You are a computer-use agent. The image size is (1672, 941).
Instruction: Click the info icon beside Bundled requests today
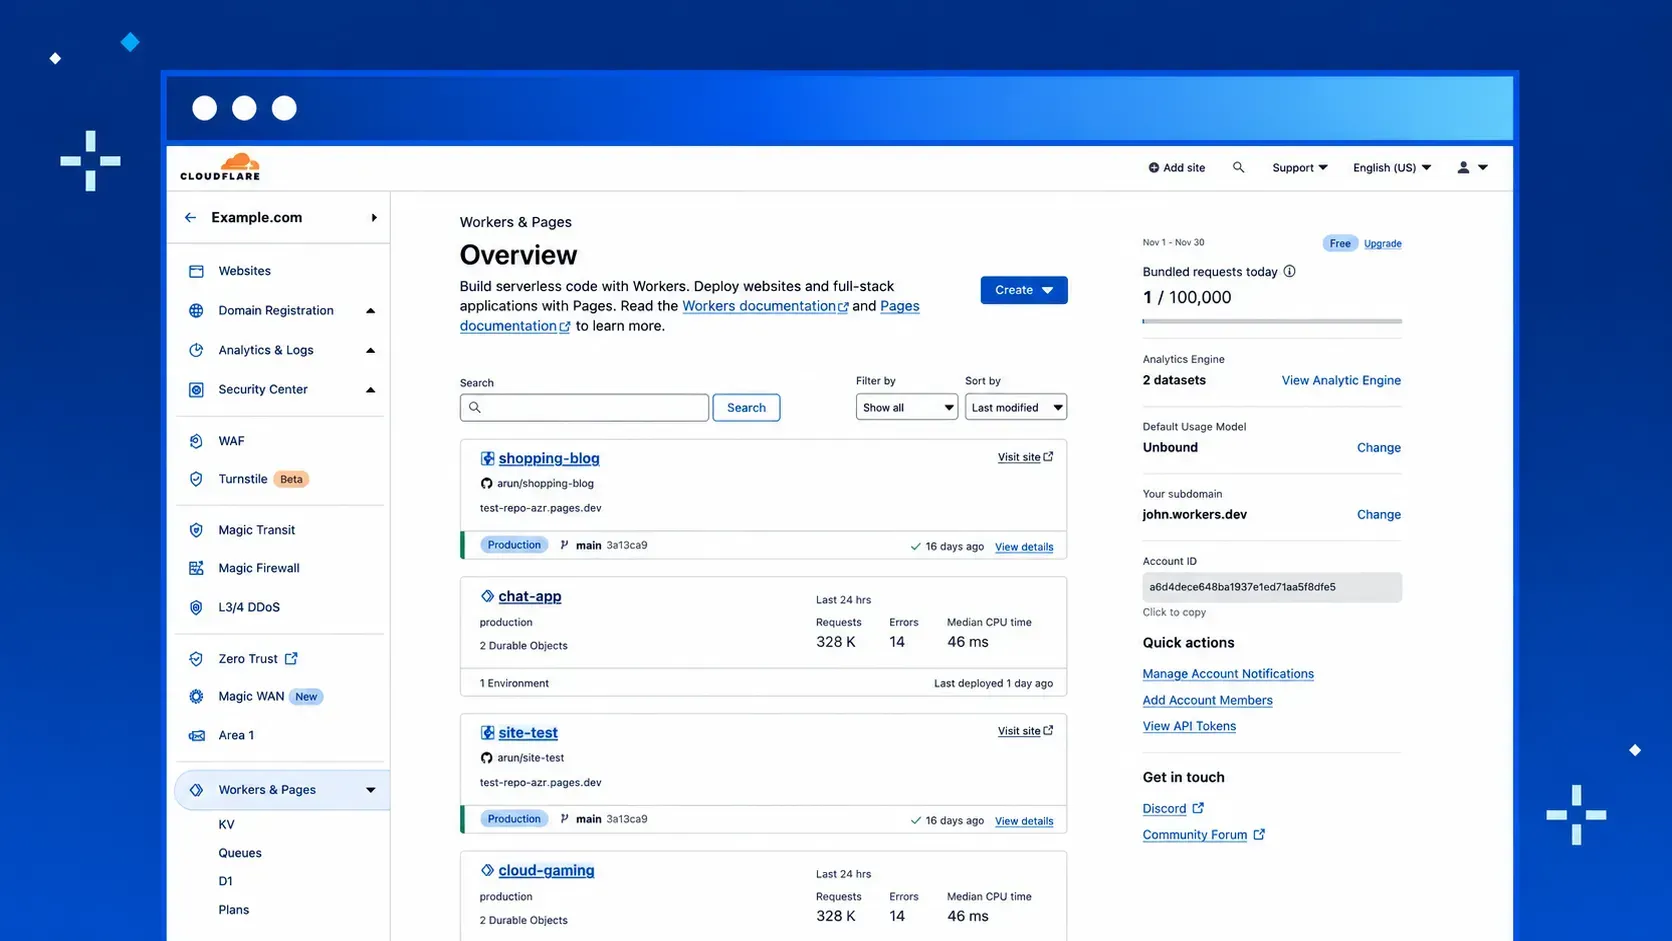tap(1289, 271)
